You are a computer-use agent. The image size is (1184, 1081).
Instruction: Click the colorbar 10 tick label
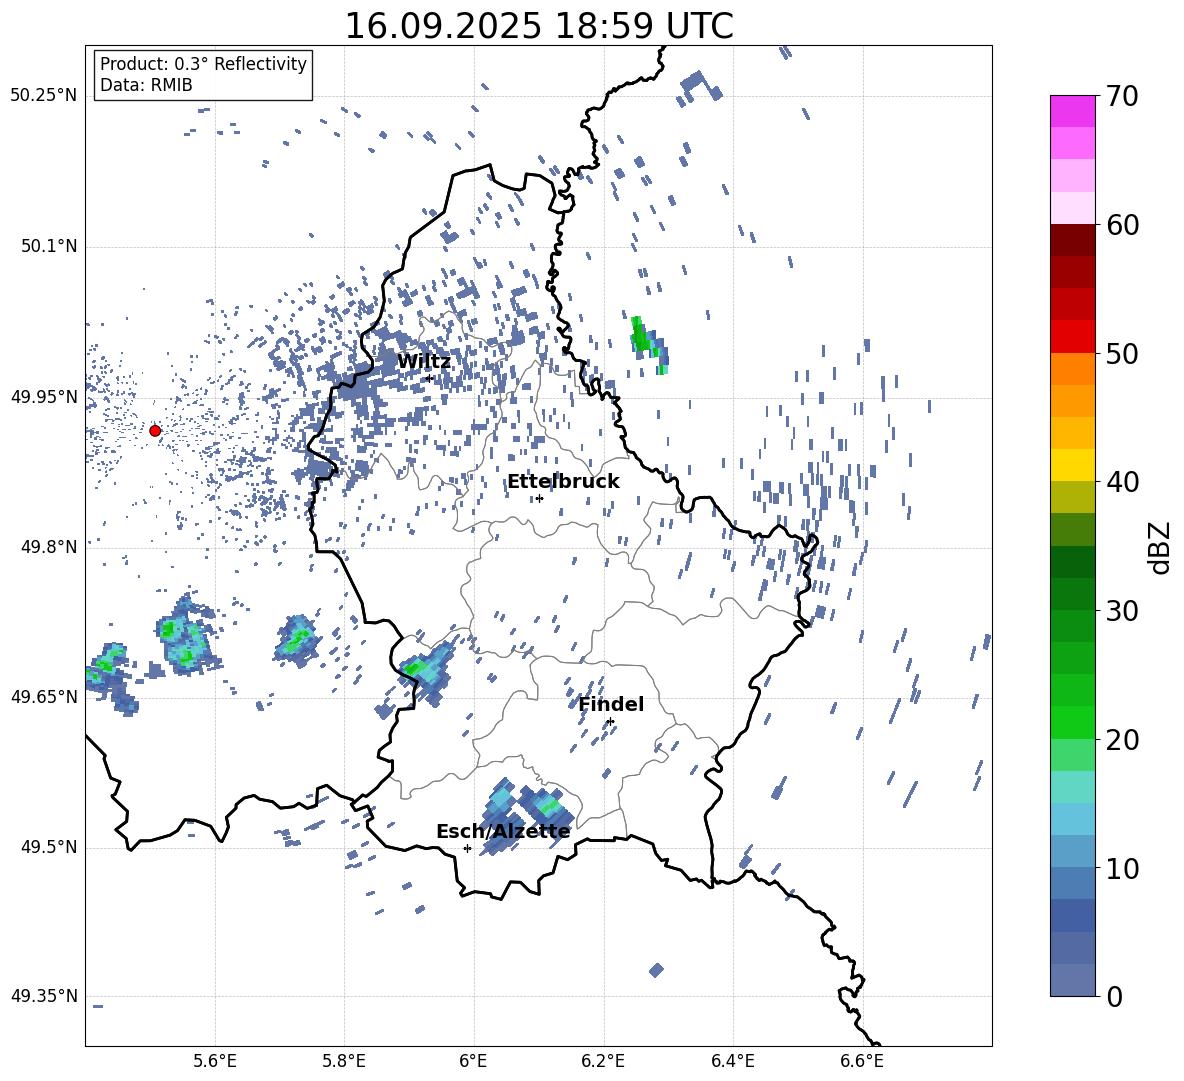[x=1122, y=868]
